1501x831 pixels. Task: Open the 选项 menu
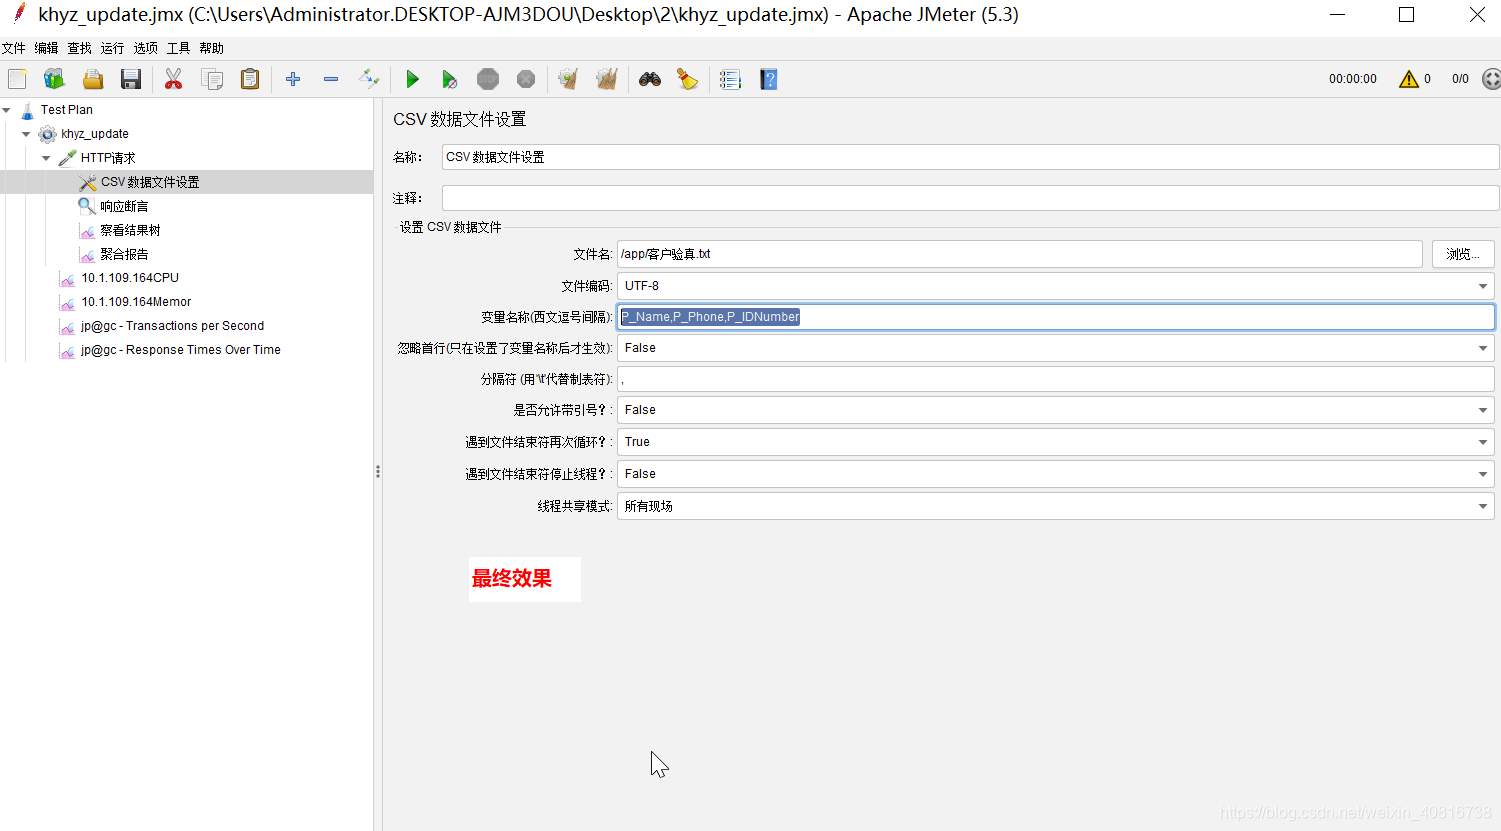pyautogui.click(x=145, y=48)
